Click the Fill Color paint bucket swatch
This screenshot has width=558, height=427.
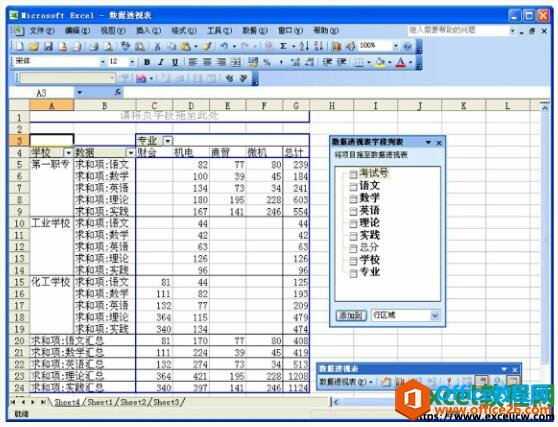[380, 62]
